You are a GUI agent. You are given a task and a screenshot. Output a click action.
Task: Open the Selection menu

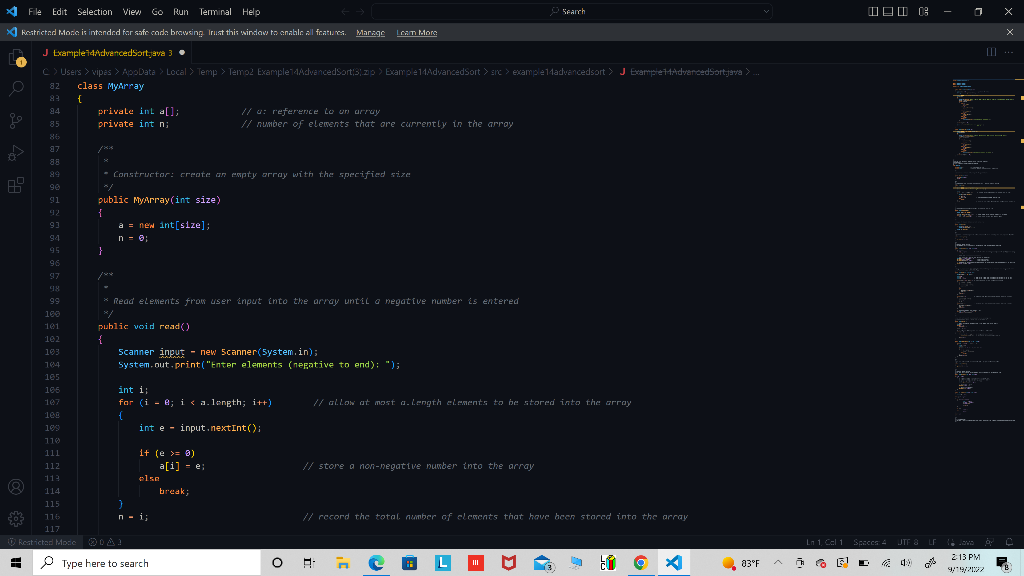click(95, 12)
